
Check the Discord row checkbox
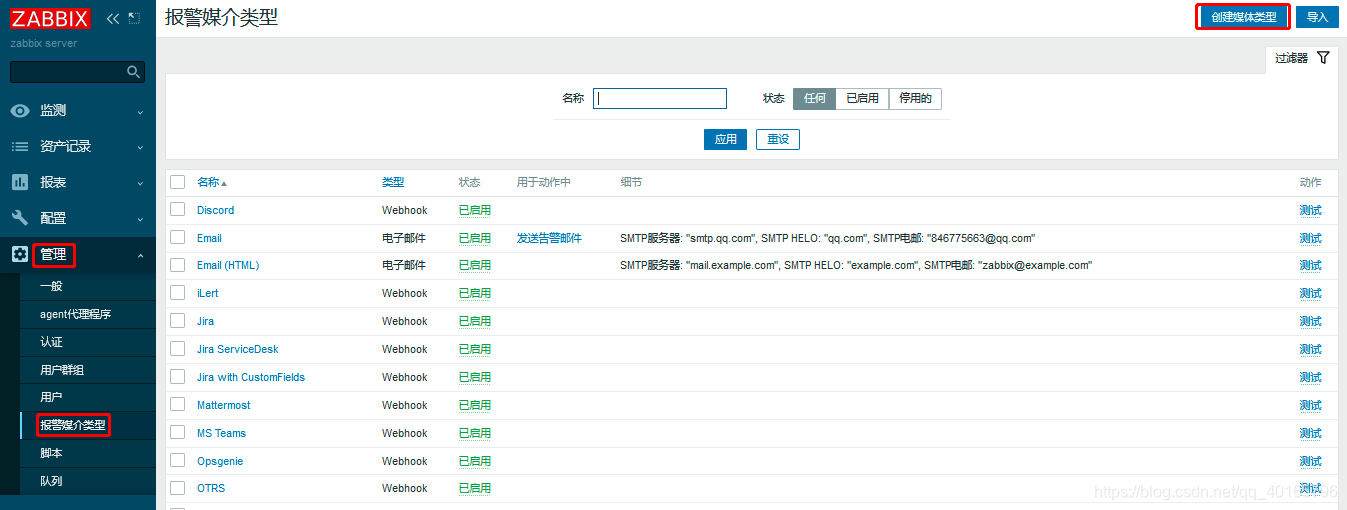click(x=178, y=209)
